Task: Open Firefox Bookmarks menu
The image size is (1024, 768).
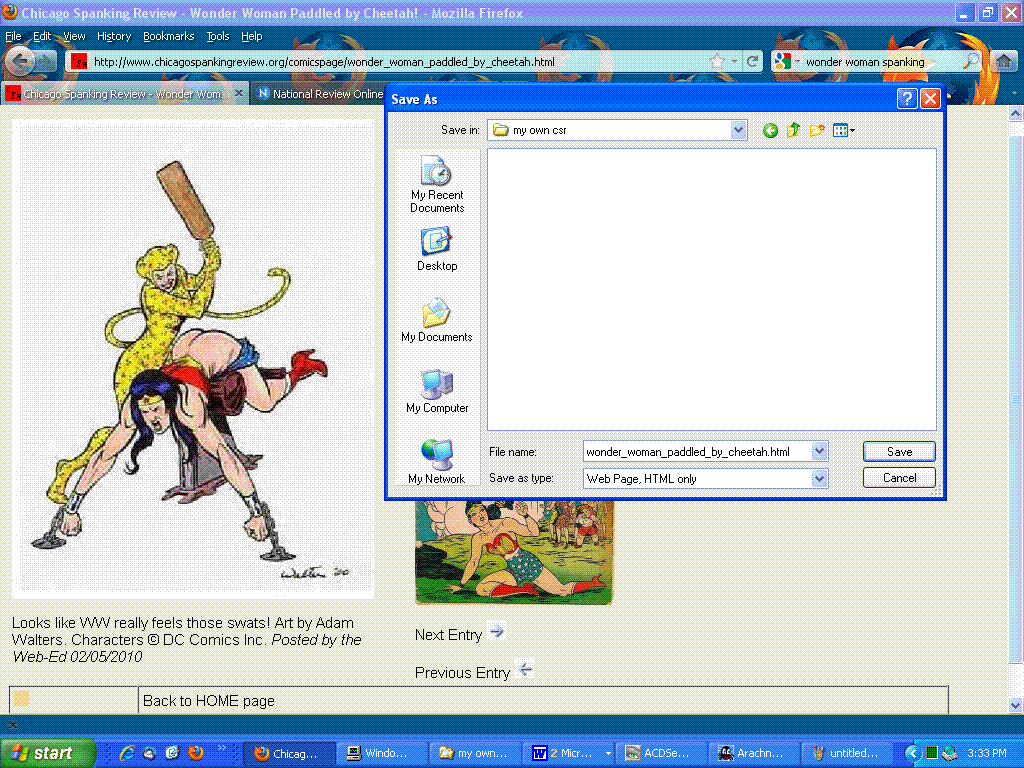Action: [x=168, y=37]
